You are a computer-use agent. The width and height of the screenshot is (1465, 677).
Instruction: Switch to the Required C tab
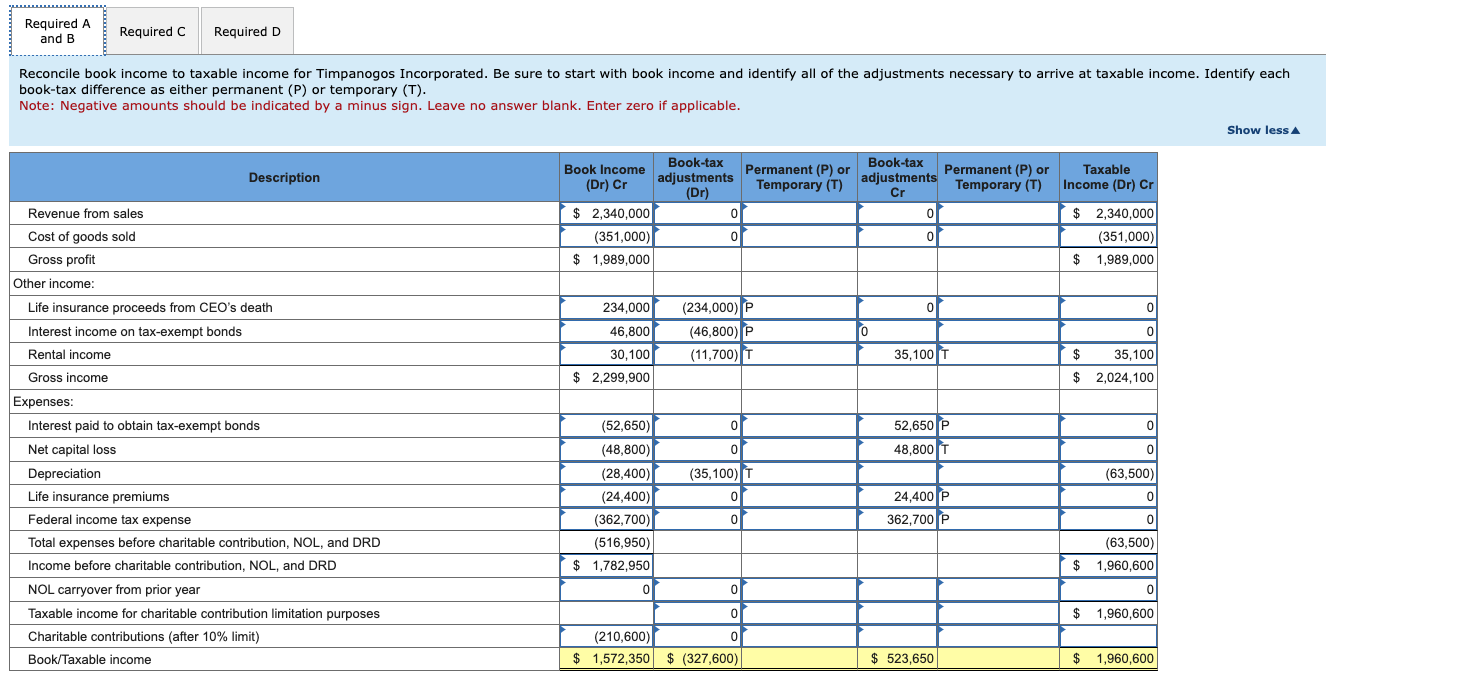coord(152,31)
